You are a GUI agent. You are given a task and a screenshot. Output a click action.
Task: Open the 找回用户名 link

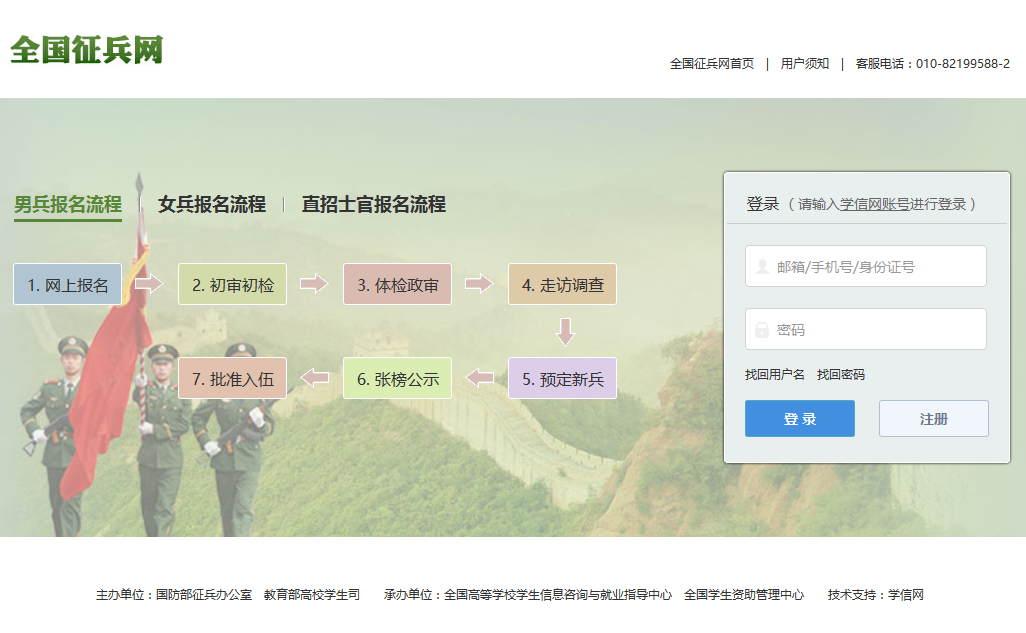775,375
